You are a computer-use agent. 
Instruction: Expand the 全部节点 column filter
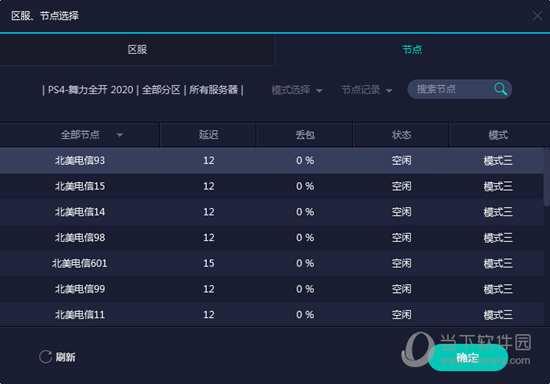point(119,135)
